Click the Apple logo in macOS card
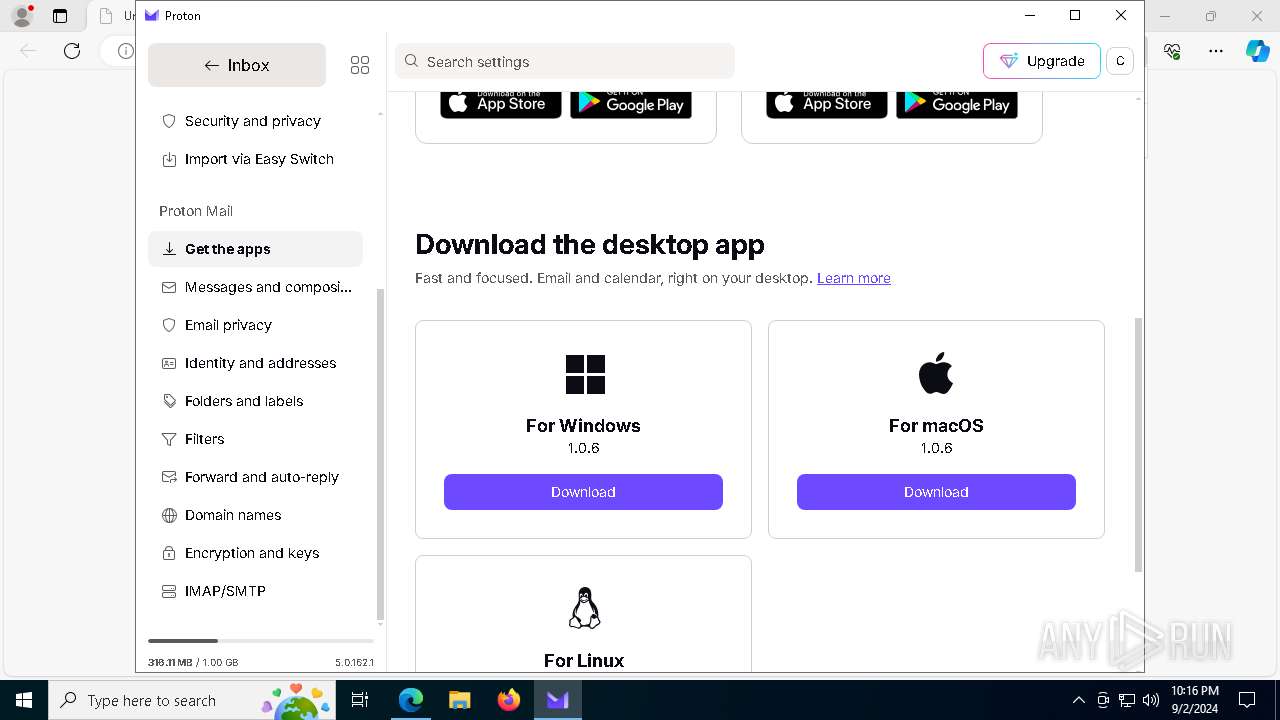This screenshot has width=1280, height=720. tap(936, 373)
